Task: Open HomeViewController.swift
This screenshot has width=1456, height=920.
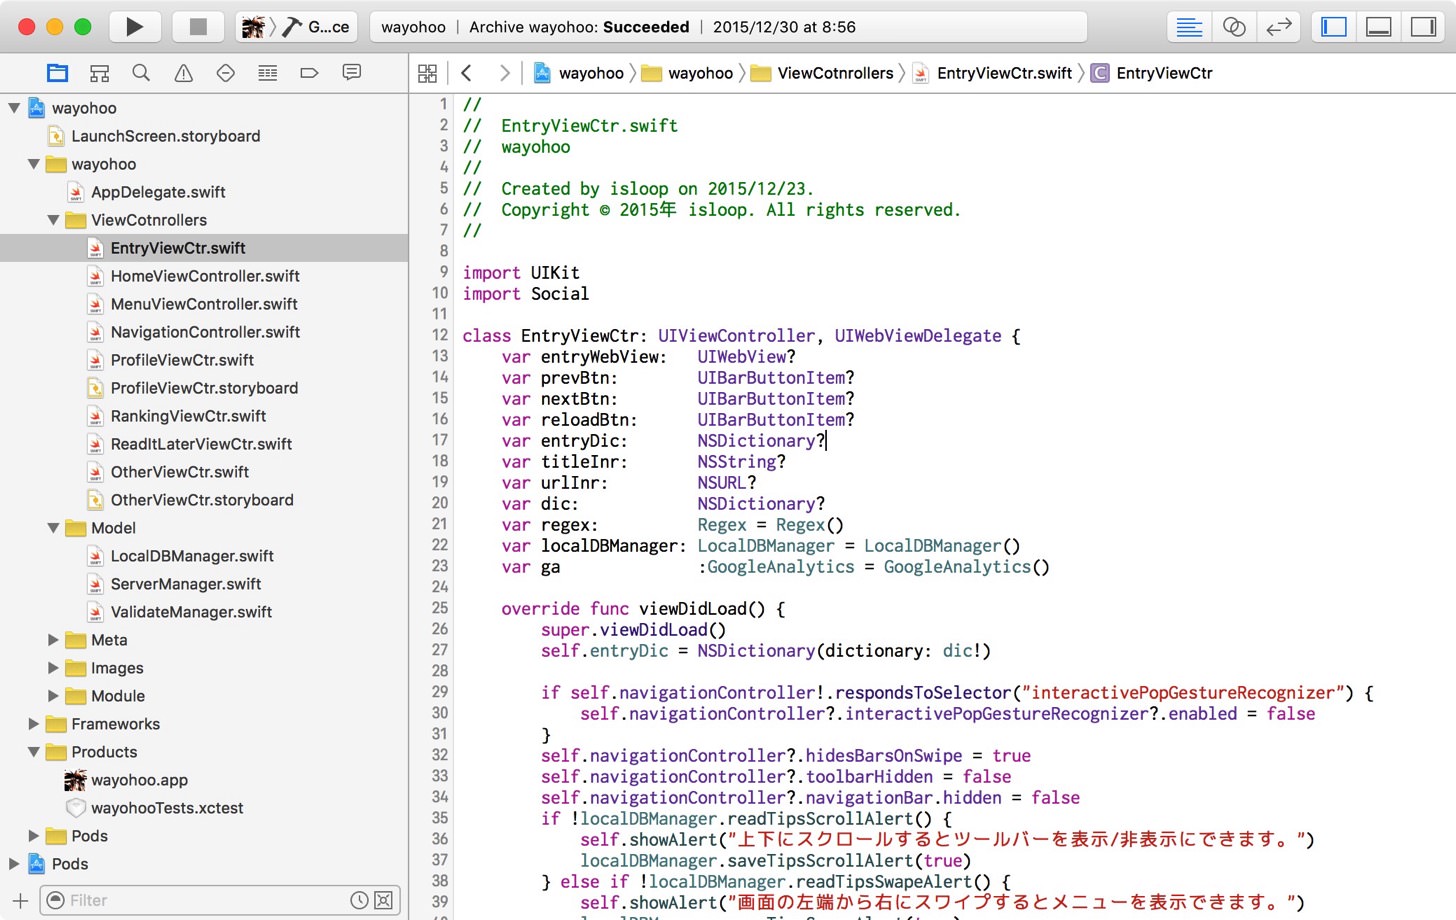Action: point(204,276)
